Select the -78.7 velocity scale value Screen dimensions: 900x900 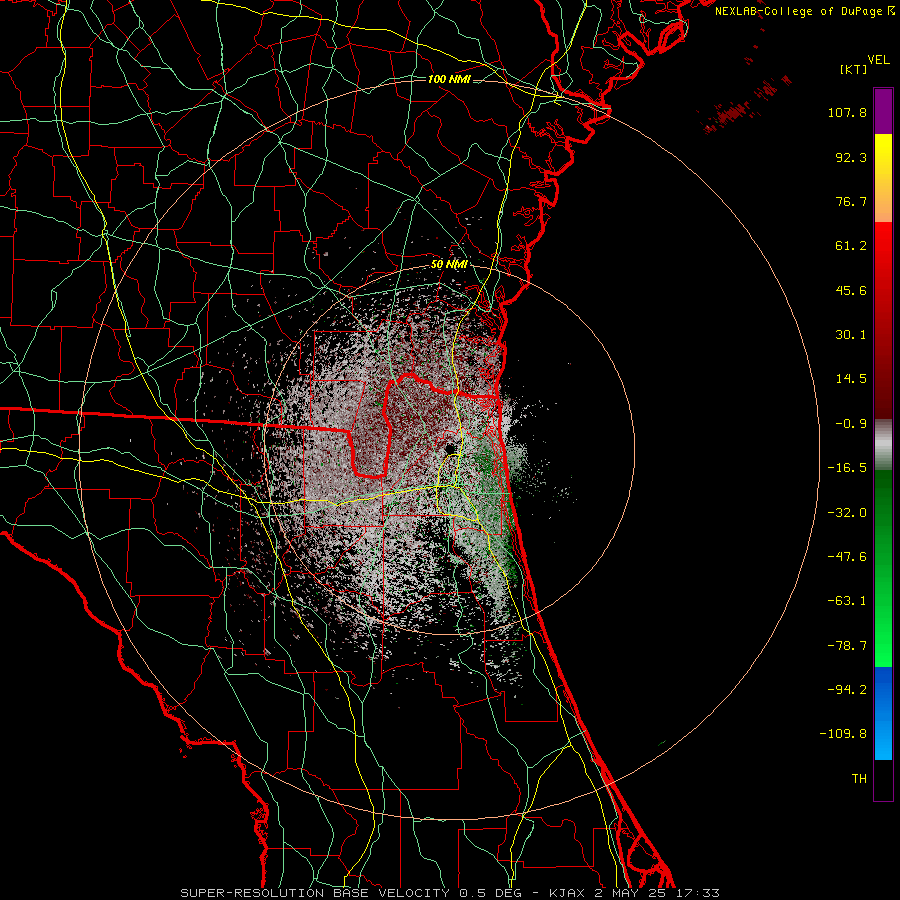(x=847, y=646)
